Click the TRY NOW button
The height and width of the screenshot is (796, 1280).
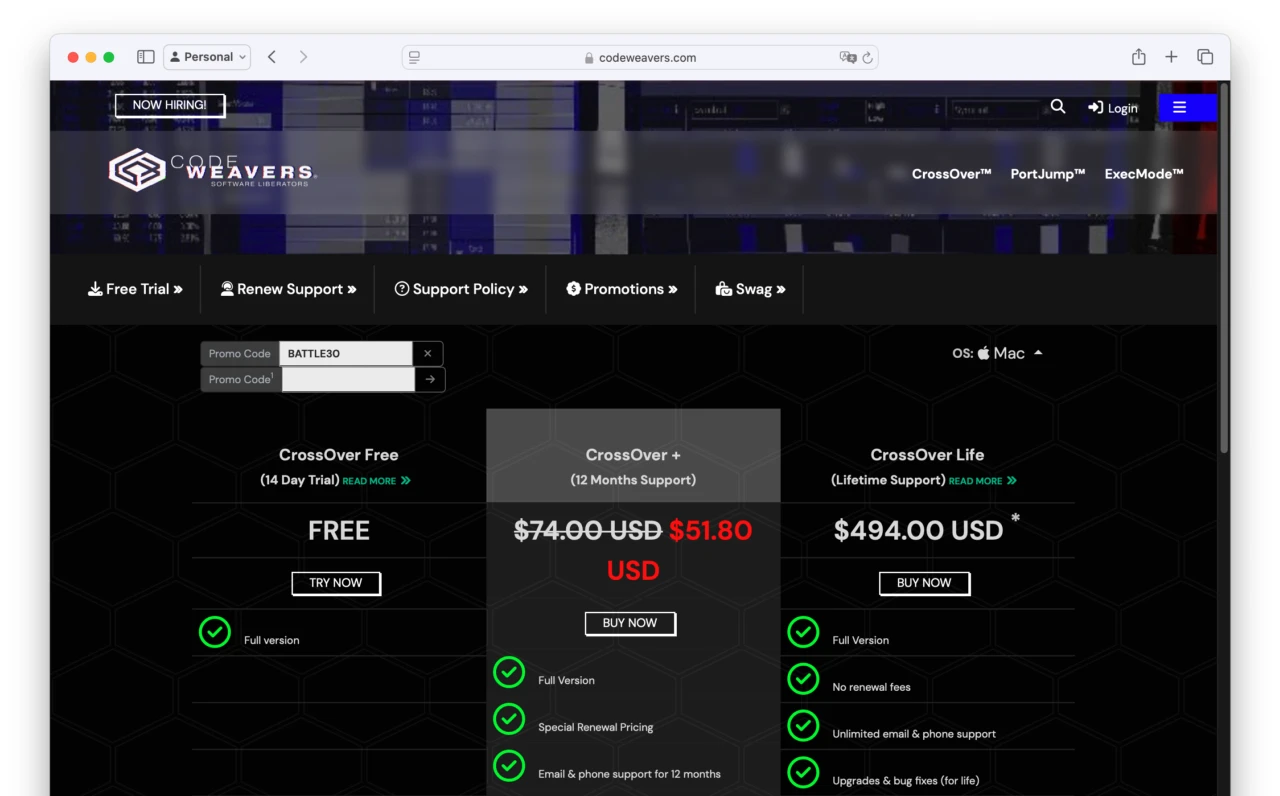pos(336,583)
